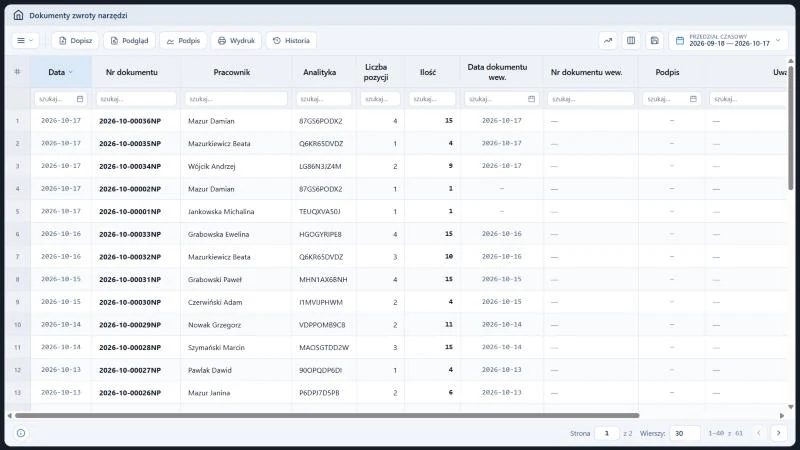
Task: Open the Przedział czasowy date range dropdown
Action: (729, 40)
